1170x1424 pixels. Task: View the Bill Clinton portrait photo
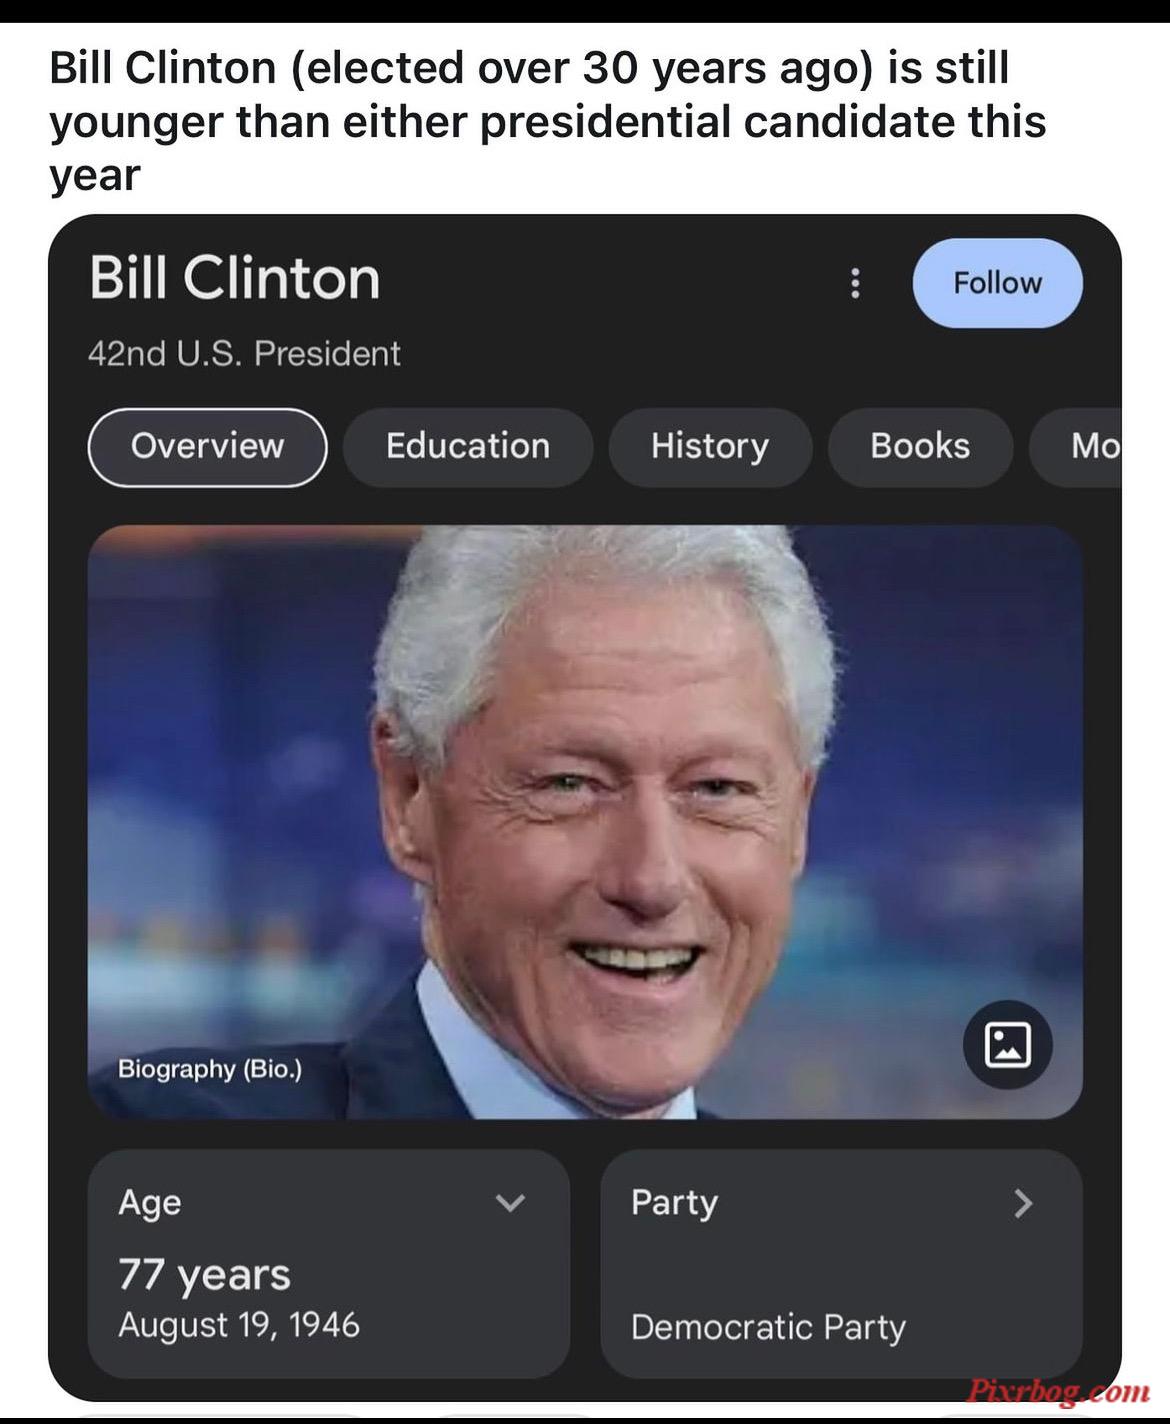click(x=585, y=821)
